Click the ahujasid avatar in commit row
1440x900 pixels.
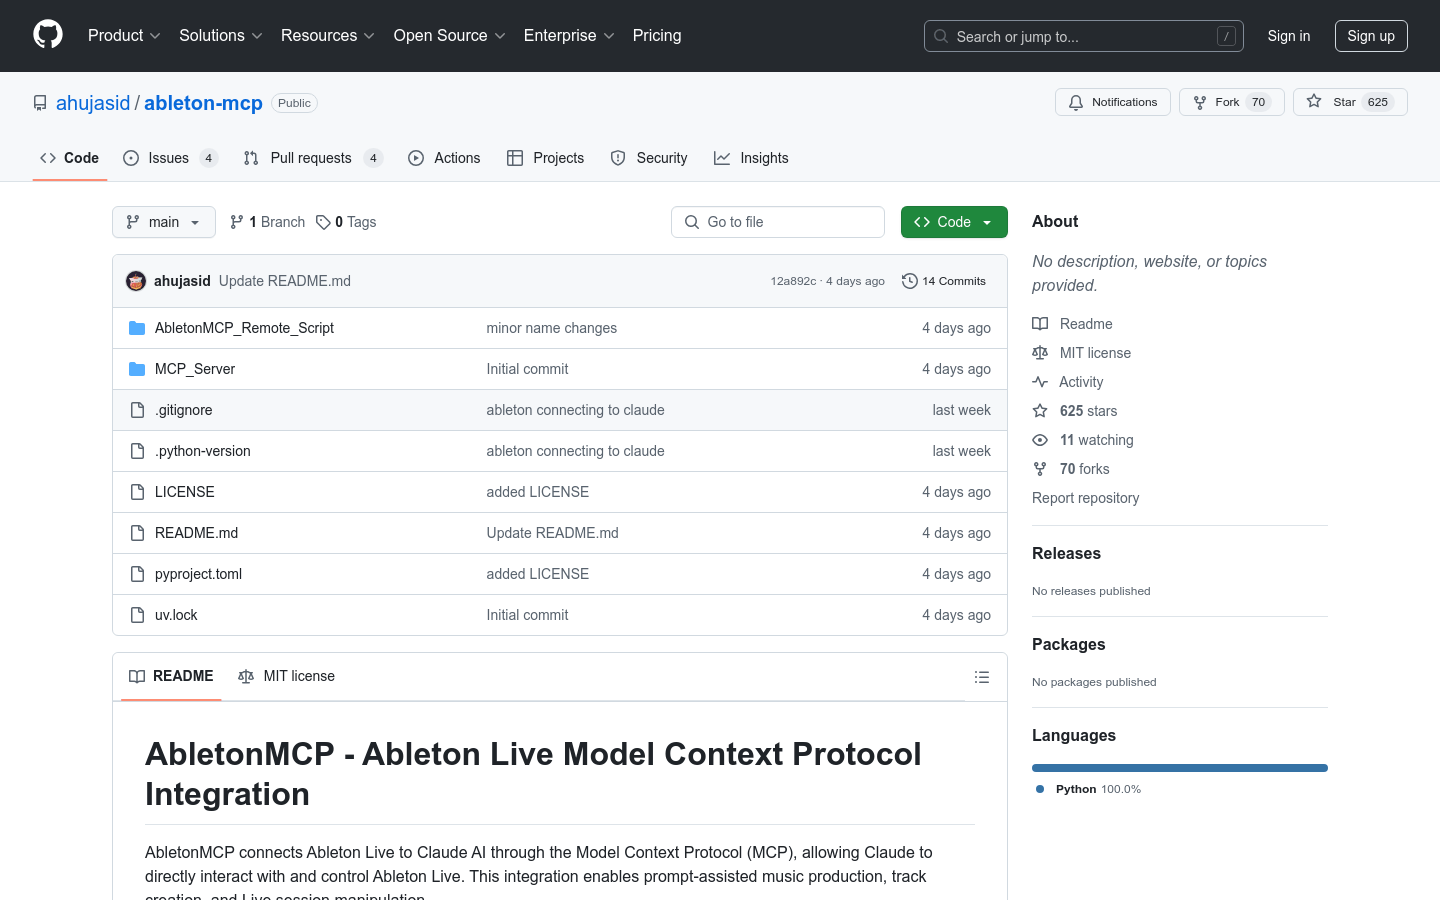pyautogui.click(x=136, y=281)
